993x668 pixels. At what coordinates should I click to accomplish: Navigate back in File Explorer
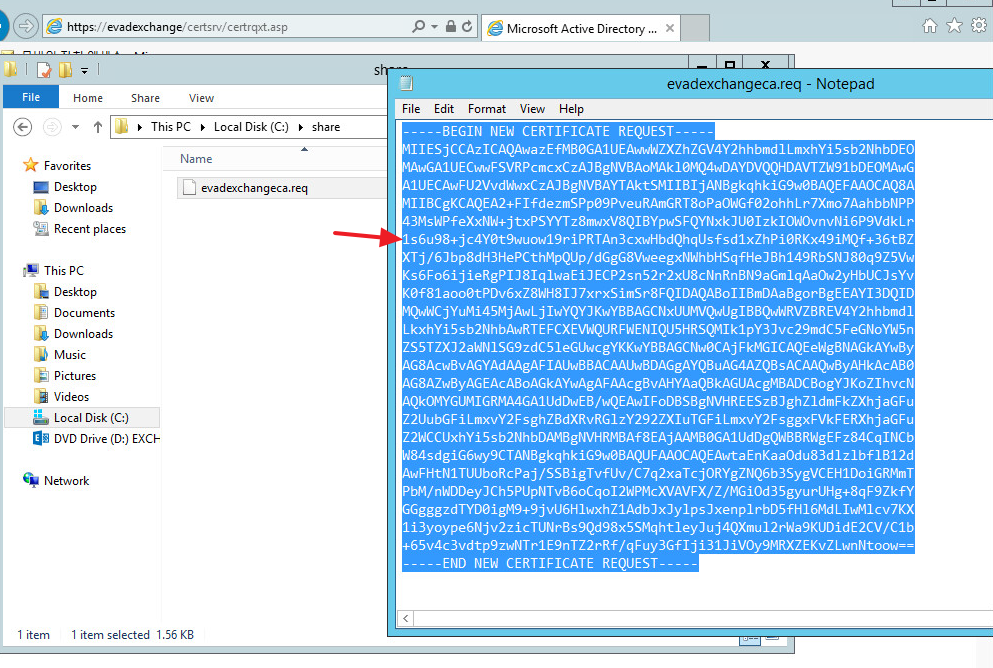coord(23,127)
